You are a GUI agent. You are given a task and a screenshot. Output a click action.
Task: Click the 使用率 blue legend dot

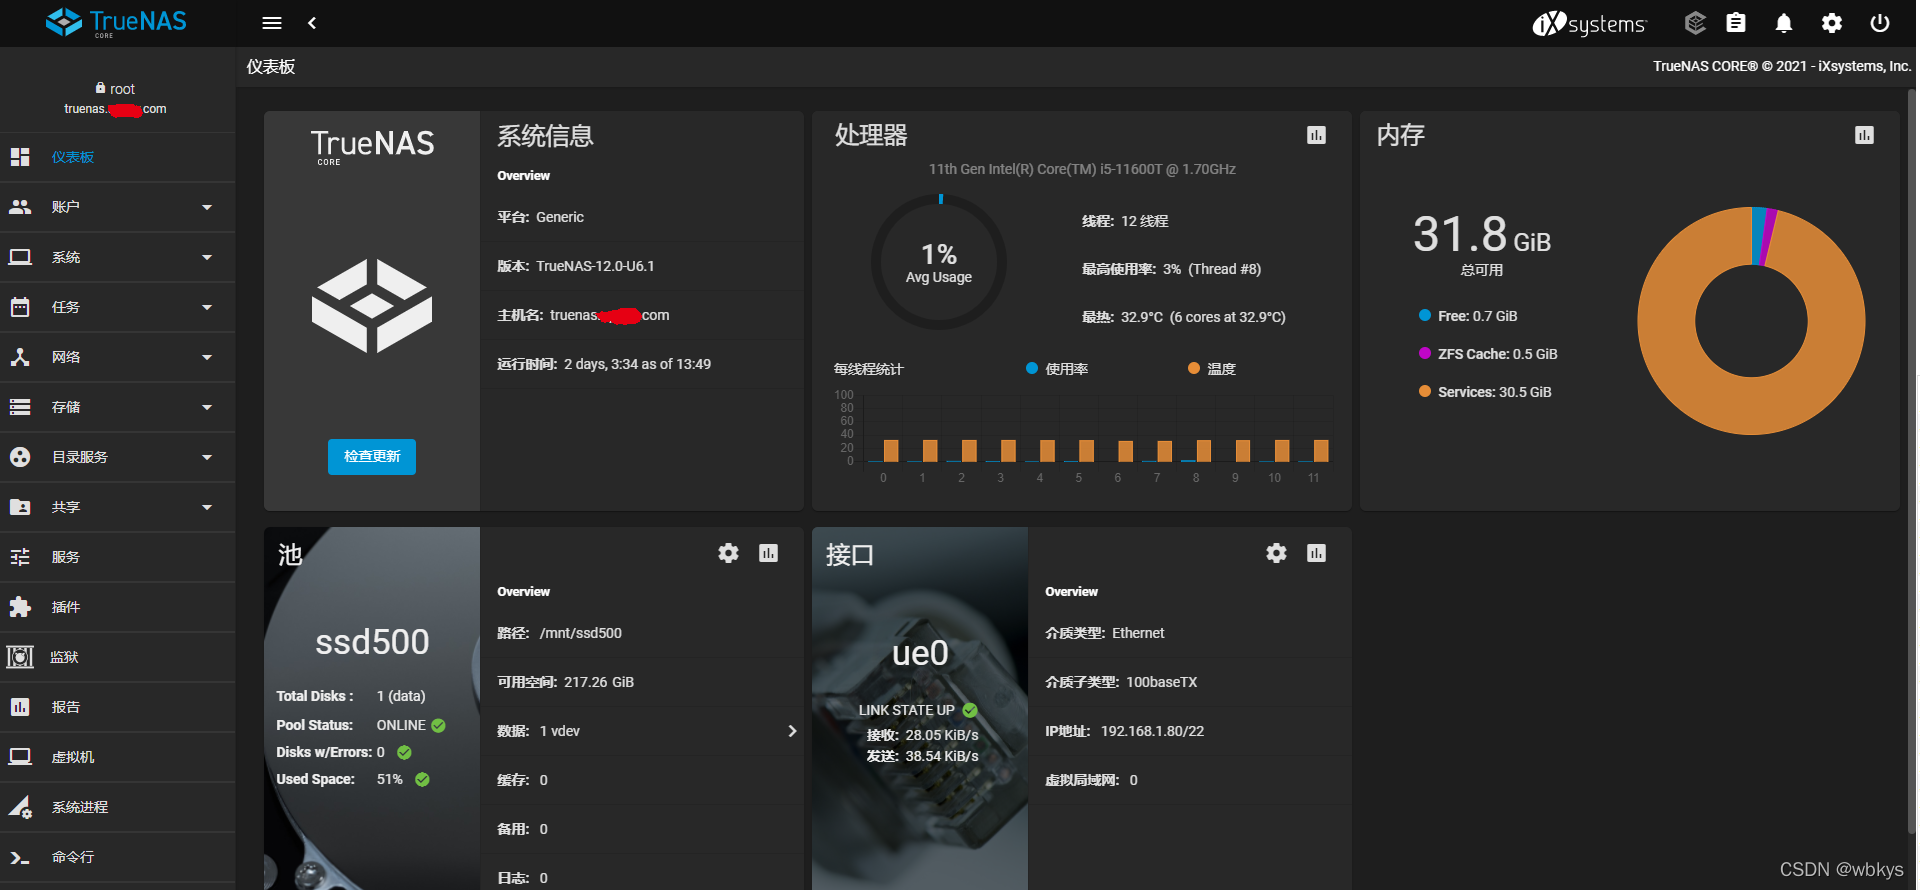(1032, 368)
